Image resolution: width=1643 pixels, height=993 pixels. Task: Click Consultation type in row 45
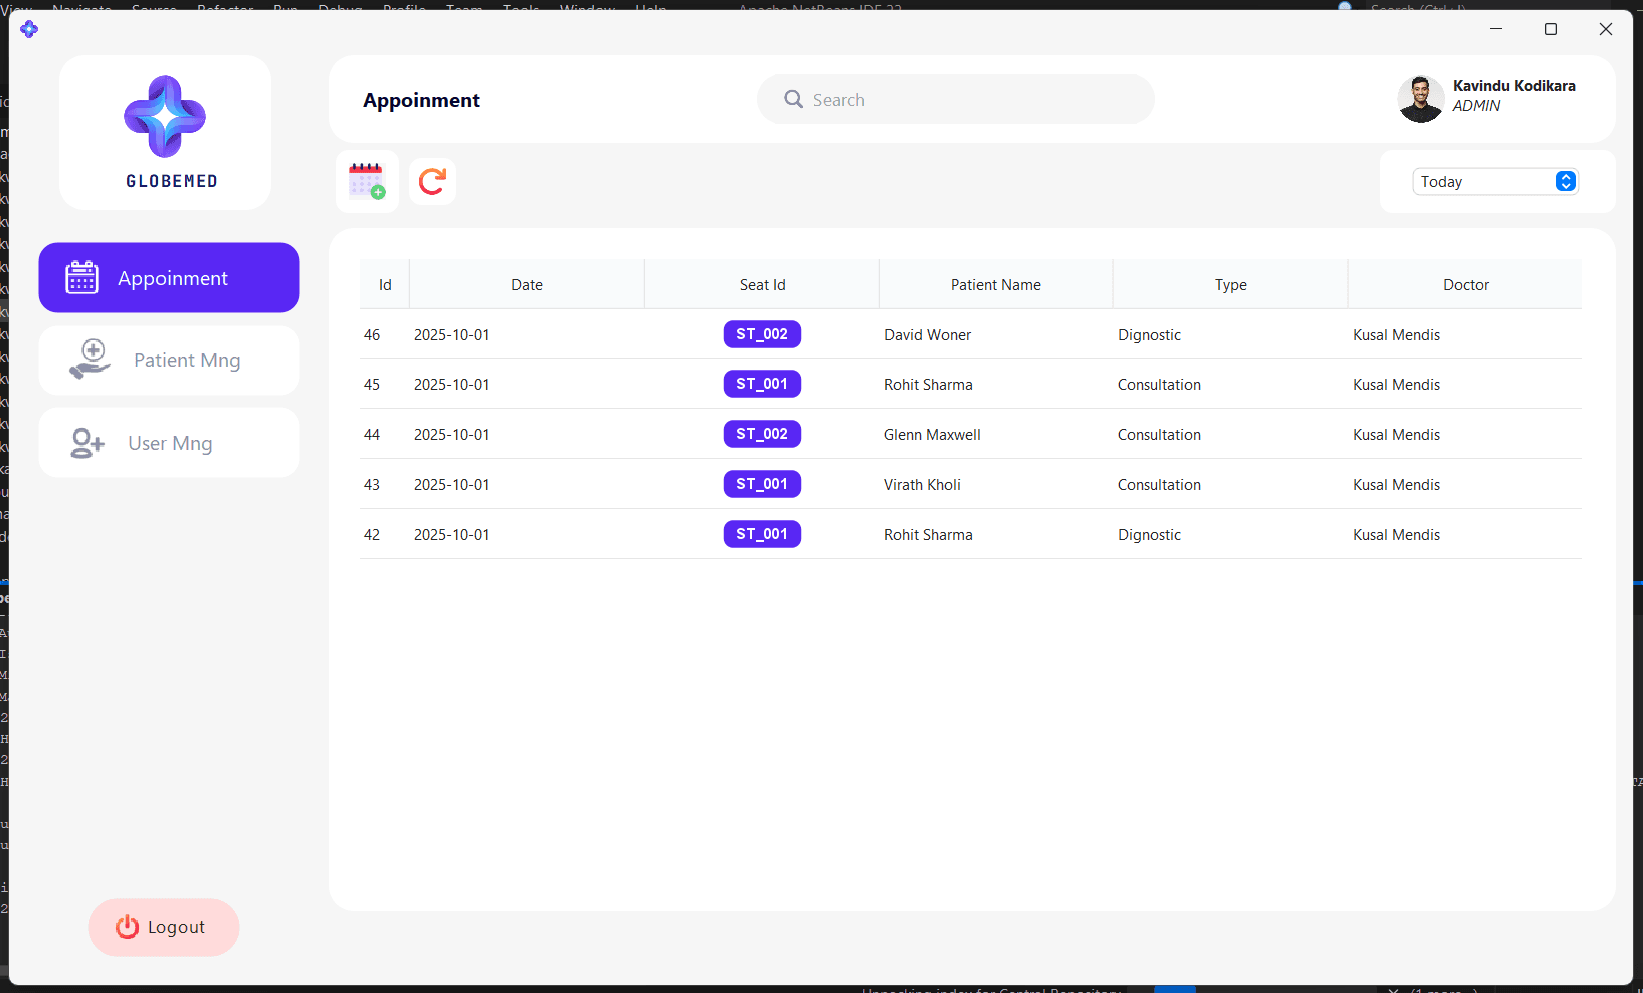(1159, 385)
